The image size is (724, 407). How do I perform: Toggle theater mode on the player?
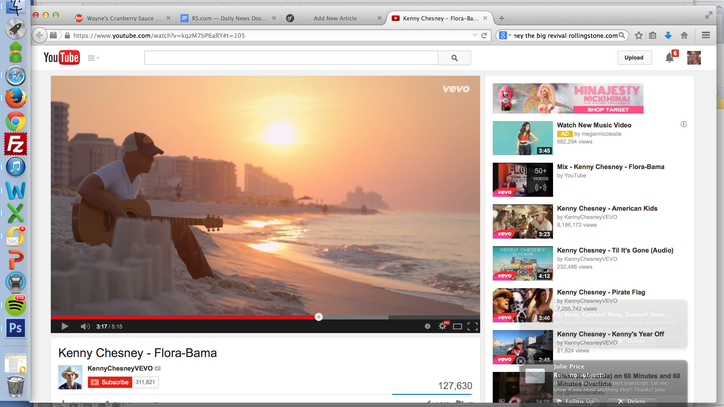tap(457, 326)
